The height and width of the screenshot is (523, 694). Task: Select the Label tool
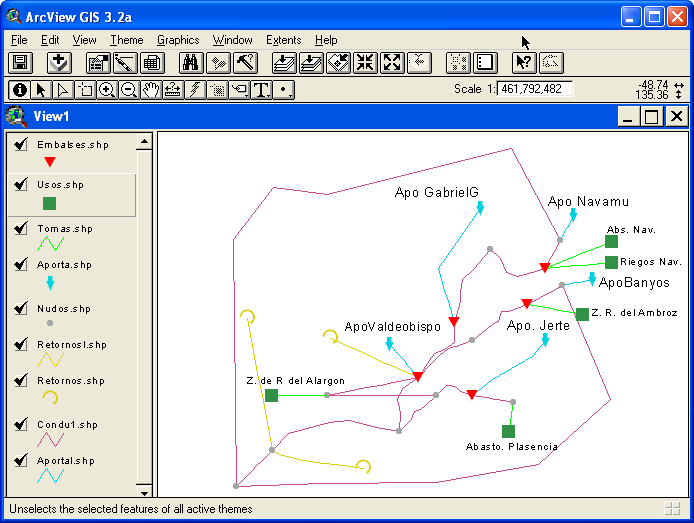coord(239,90)
